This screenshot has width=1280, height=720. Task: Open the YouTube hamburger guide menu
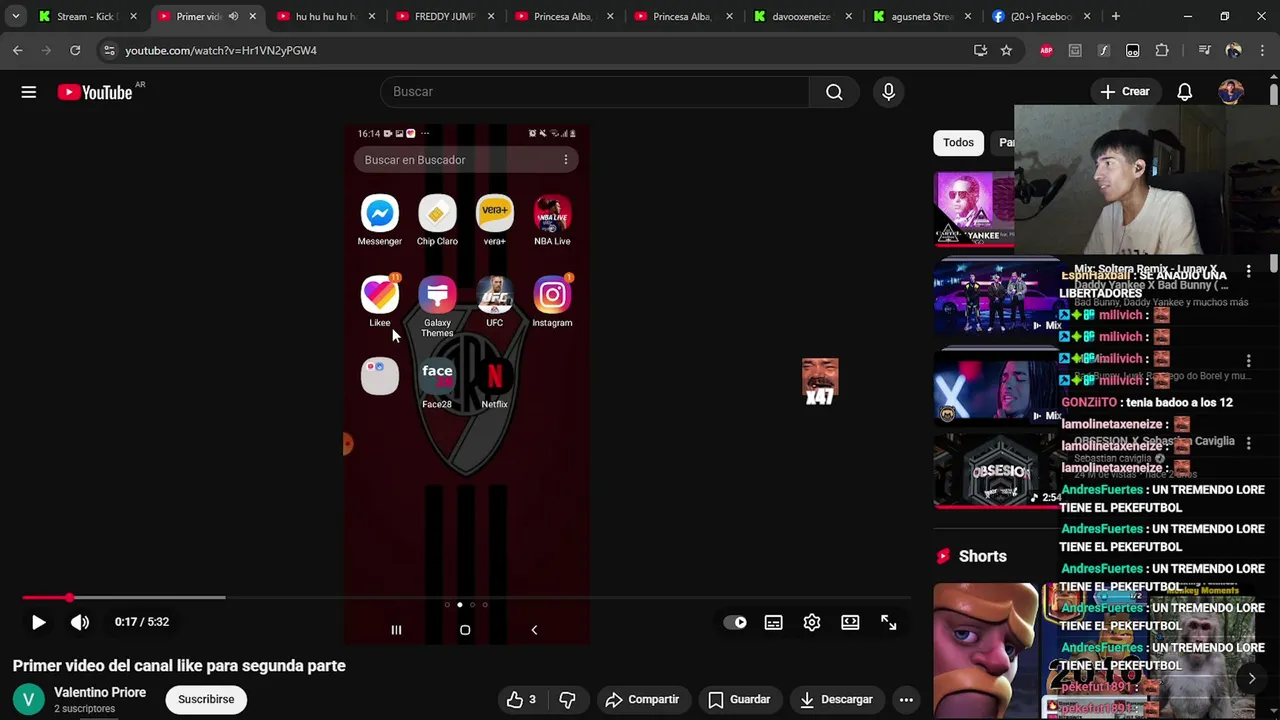pos(29,92)
